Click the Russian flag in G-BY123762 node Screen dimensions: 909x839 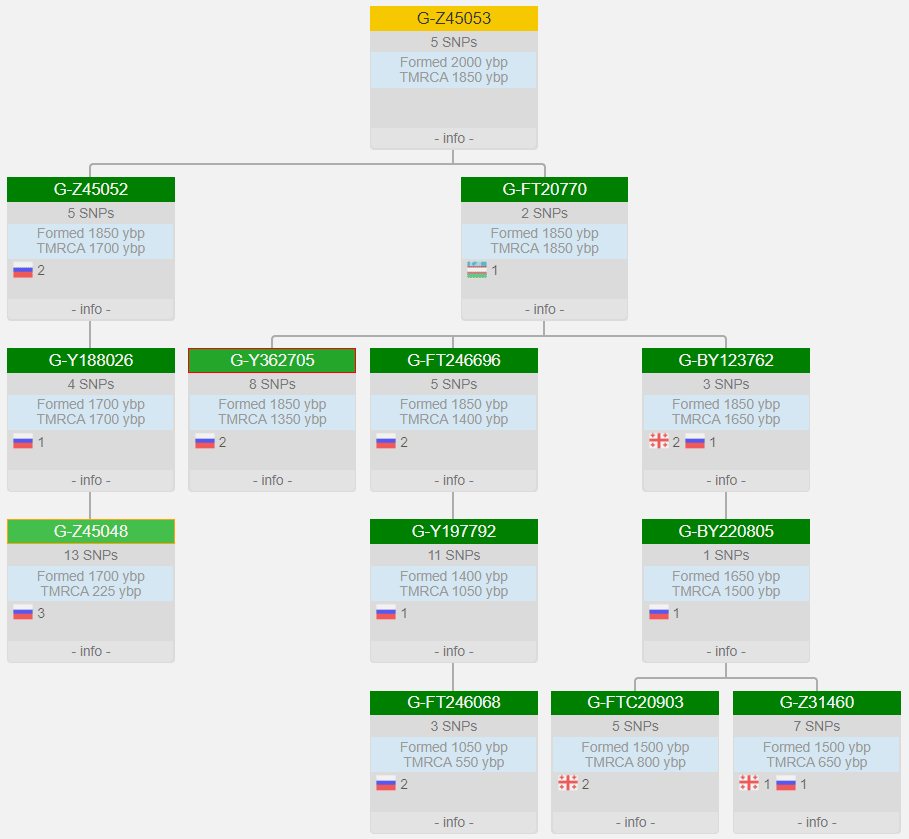tap(695, 441)
